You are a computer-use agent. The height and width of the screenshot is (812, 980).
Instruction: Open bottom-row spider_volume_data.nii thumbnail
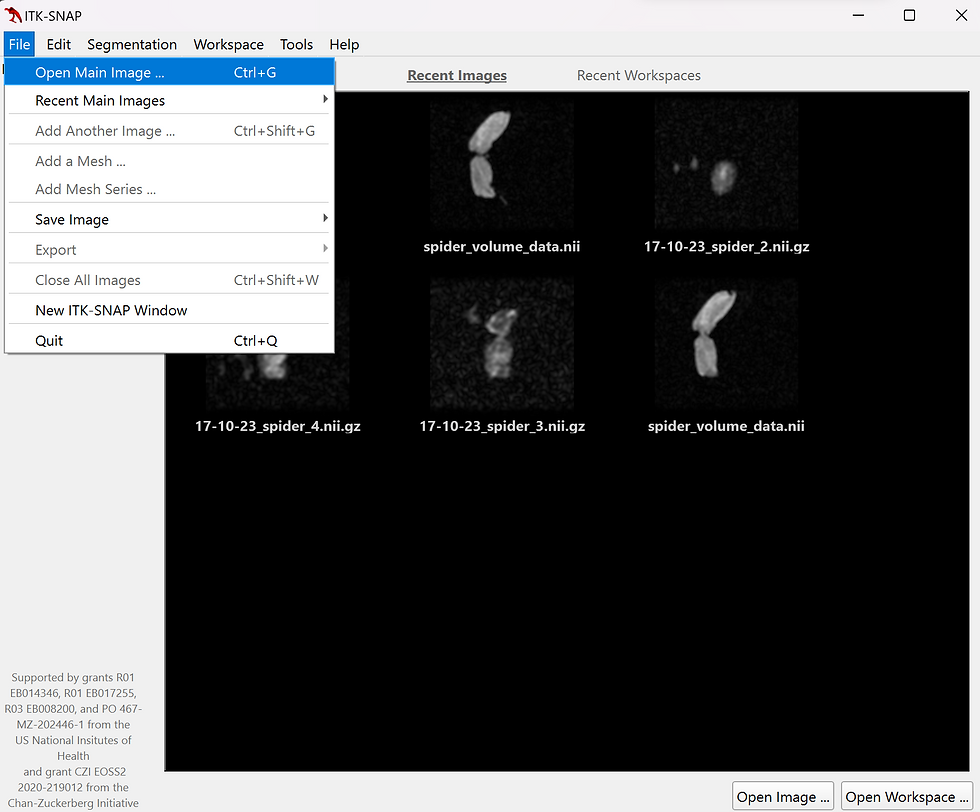pyautogui.click(x=726, y=344)
